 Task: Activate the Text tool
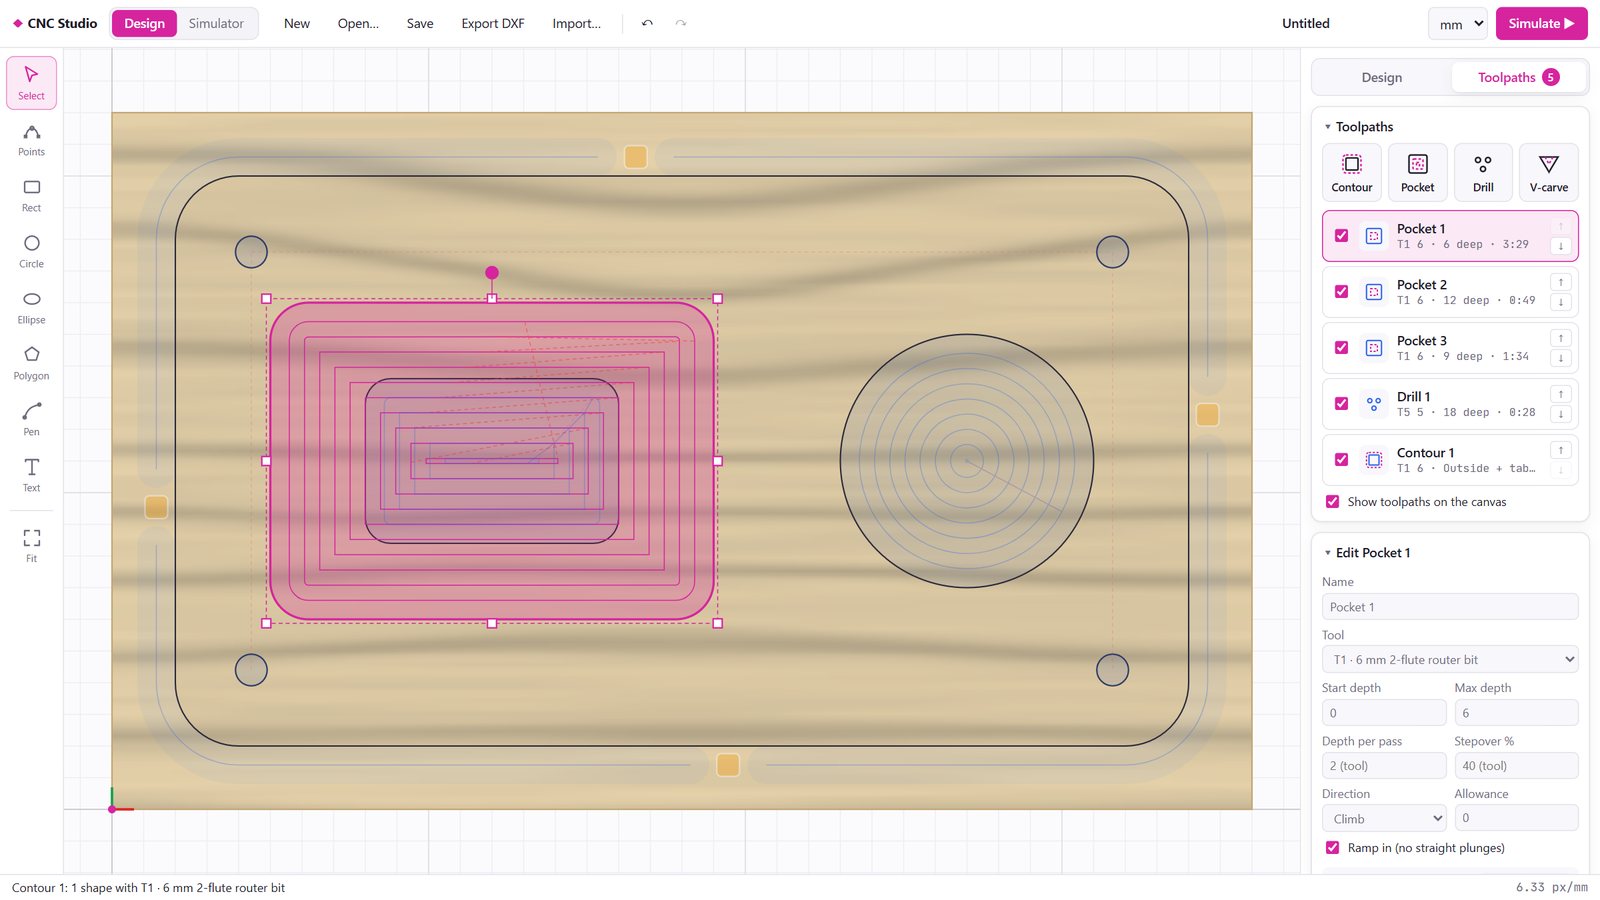pyautogui.click(x=31, y=476)
